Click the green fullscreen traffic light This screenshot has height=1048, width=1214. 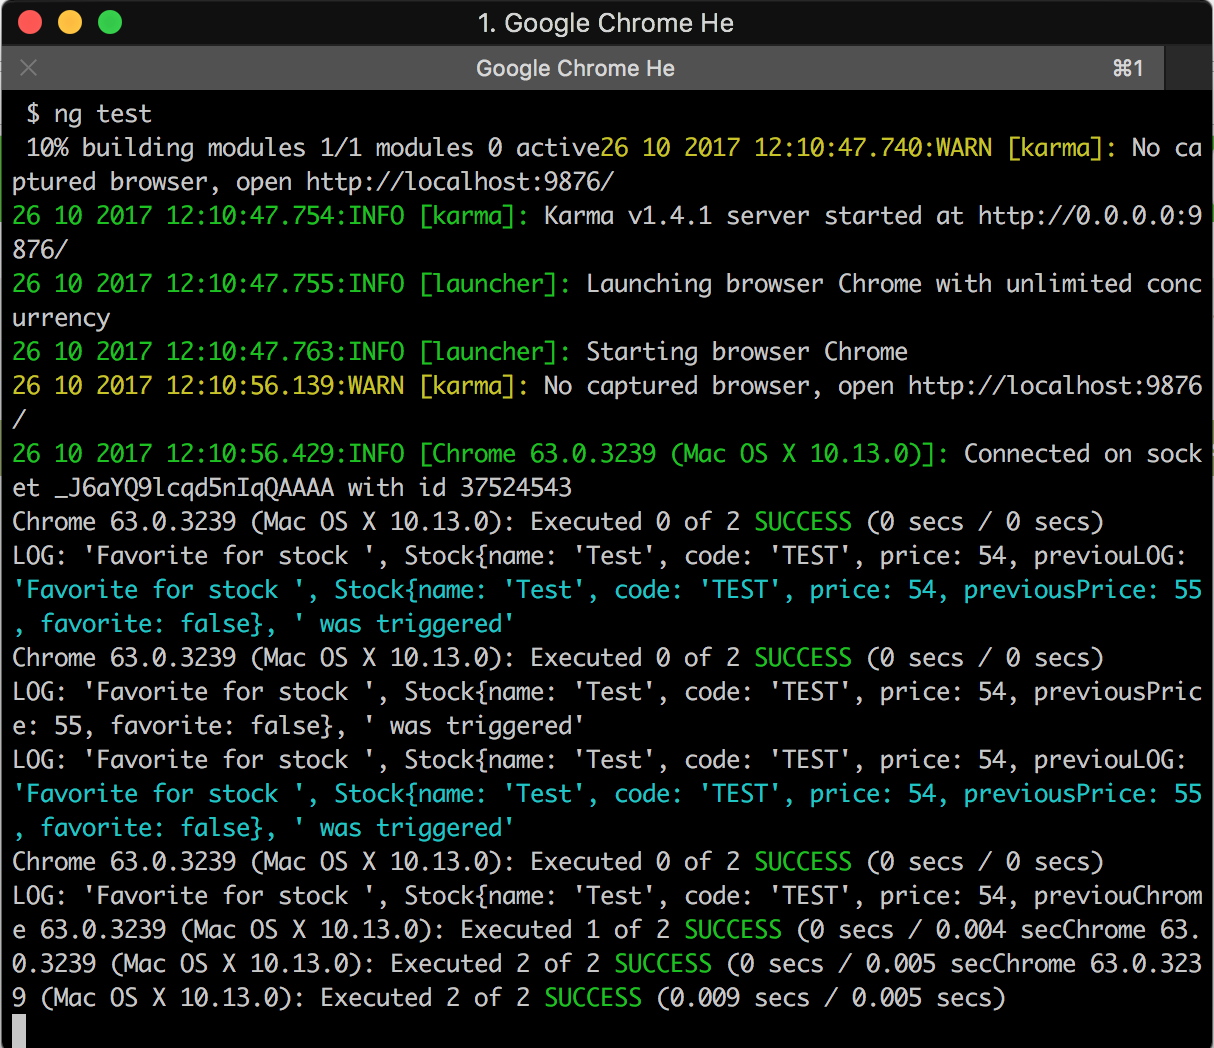[x=109, y=22]
